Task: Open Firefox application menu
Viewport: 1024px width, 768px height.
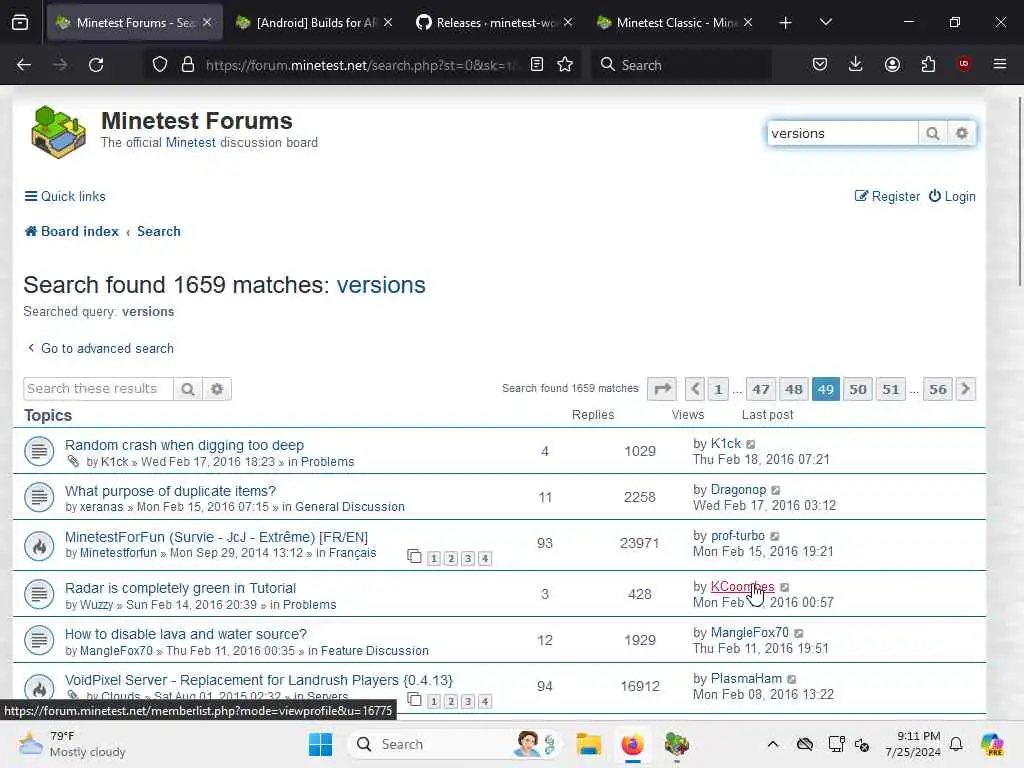Action: point(1000,64)
